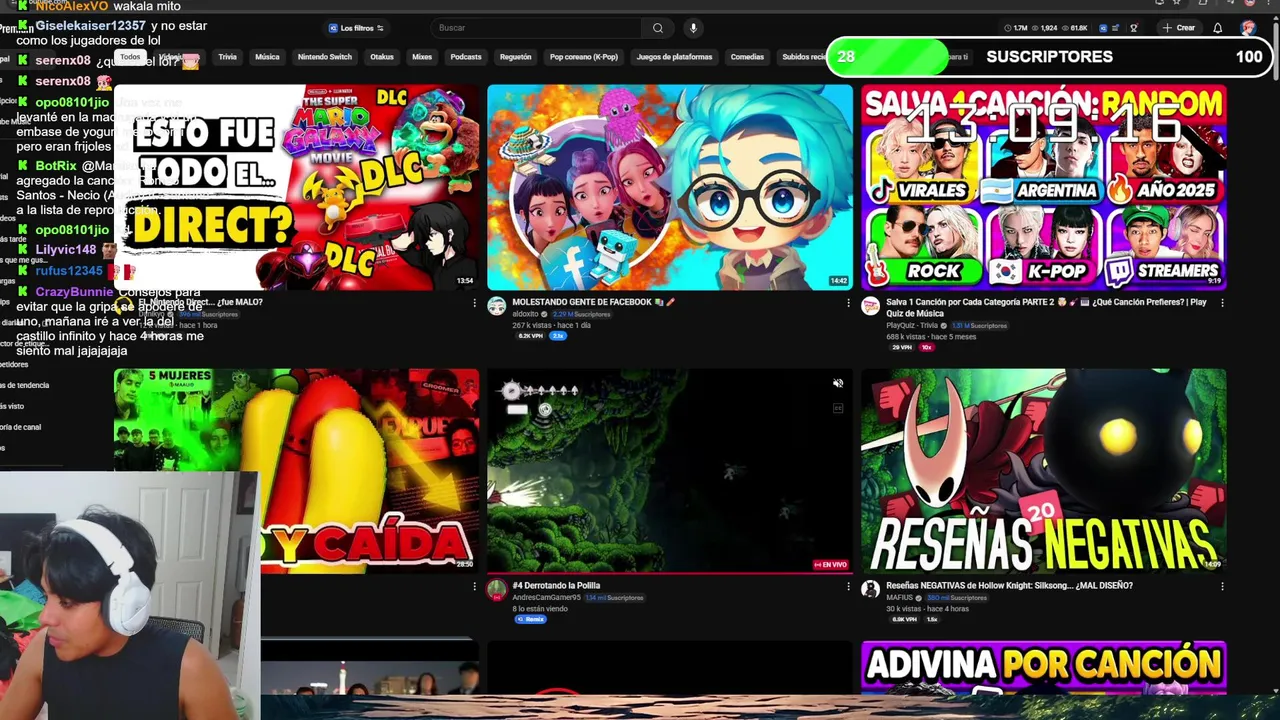Screen dimensions: 1280x720
Task: Select the Otakus filter chip
Action: point(382,57)
